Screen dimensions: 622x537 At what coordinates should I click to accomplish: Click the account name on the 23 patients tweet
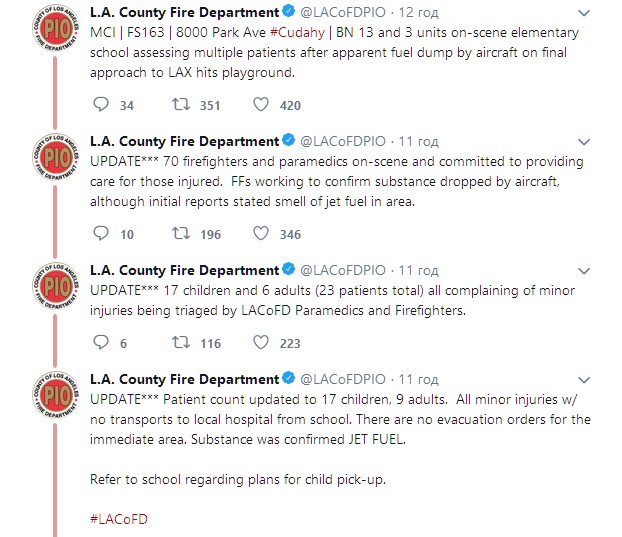tap(184, 270)
